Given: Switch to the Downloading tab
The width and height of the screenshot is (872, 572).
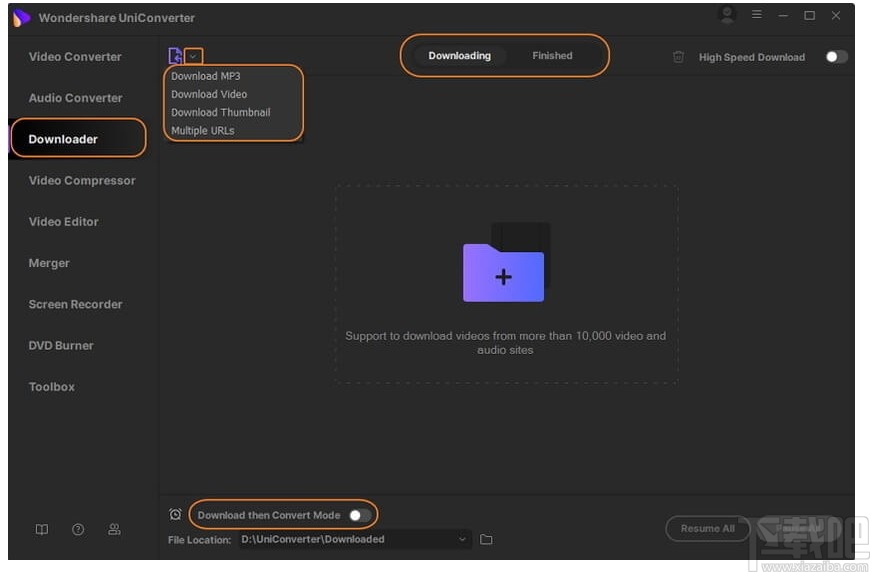Looking at the screenshot, I should (460, 56).
